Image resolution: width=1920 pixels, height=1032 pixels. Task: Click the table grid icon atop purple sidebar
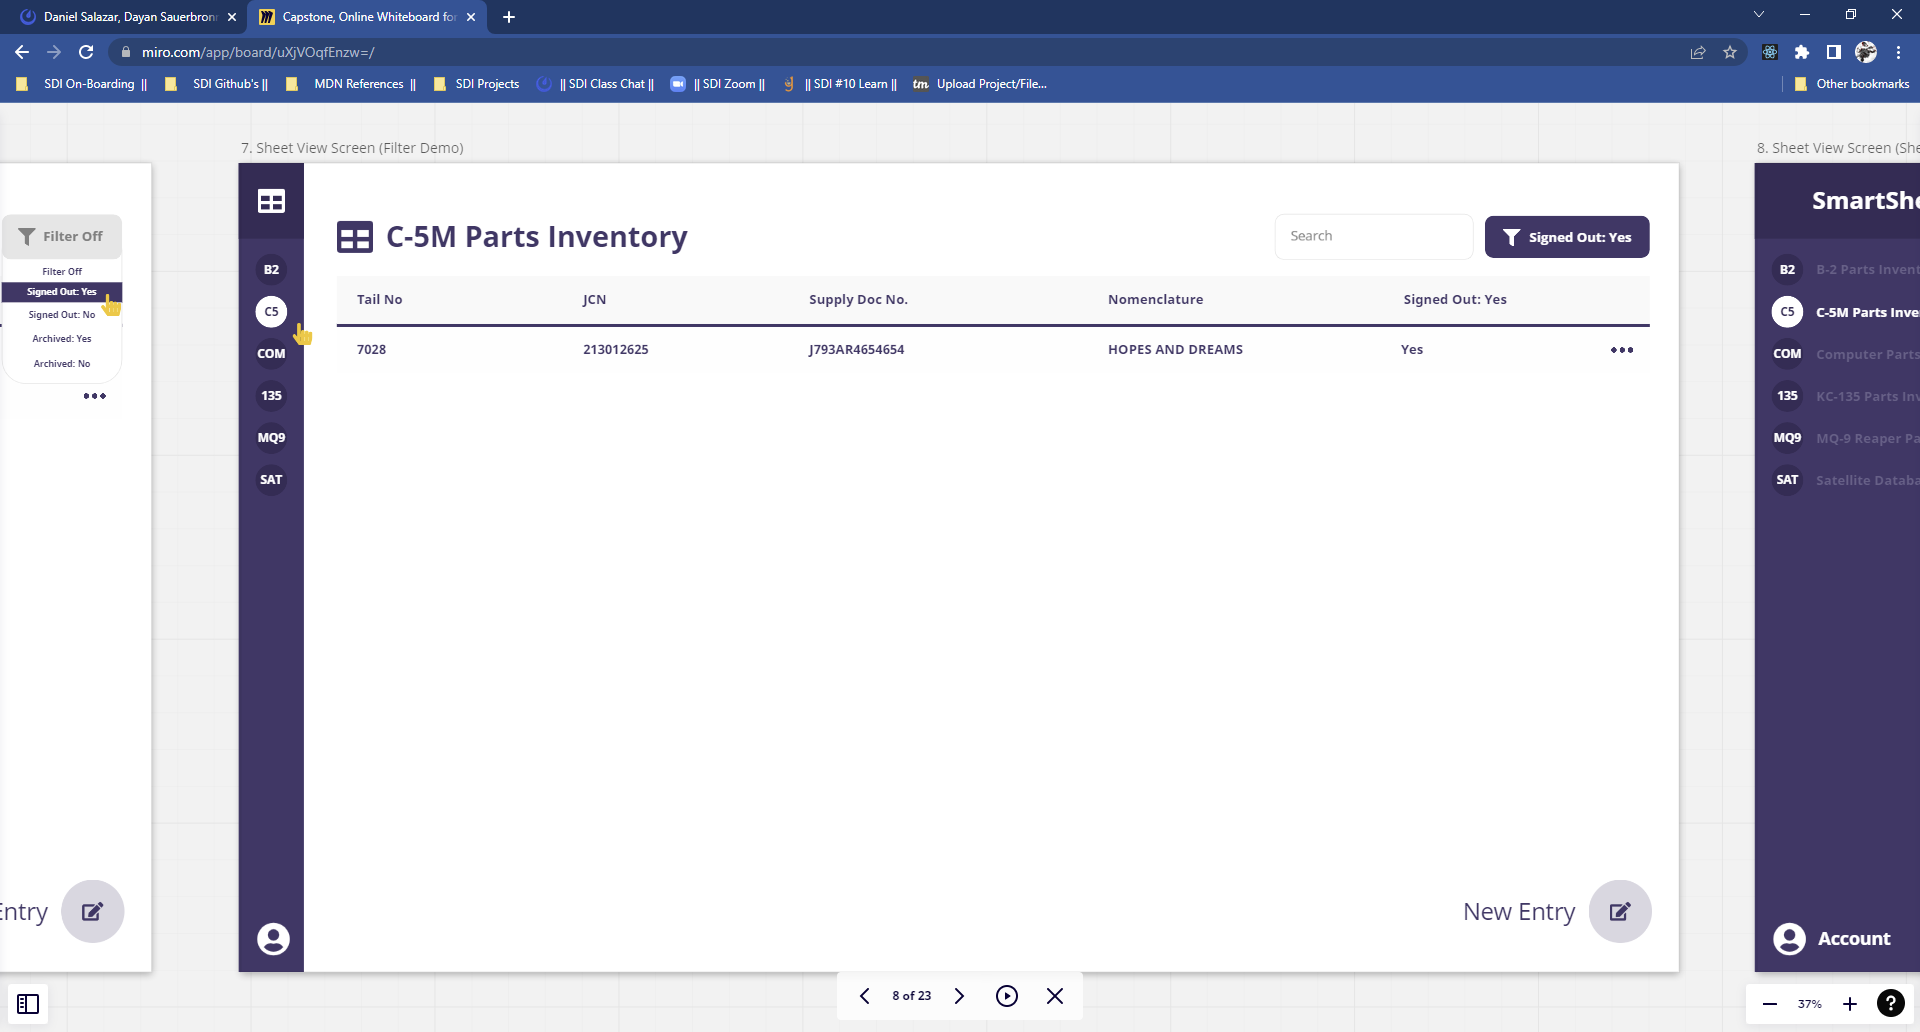pyautogui.click(x=271, y=201)
